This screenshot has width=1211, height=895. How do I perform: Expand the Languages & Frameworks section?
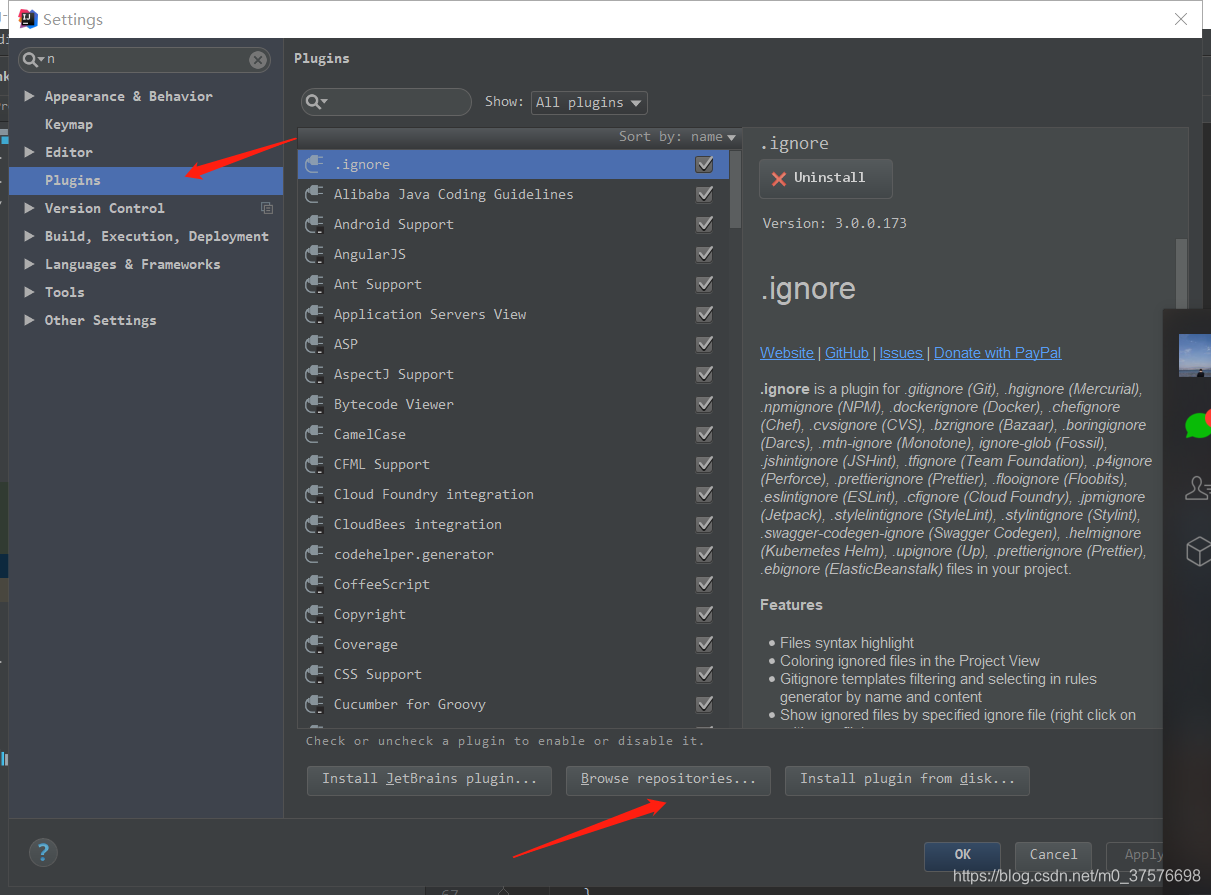click(29, 264)
